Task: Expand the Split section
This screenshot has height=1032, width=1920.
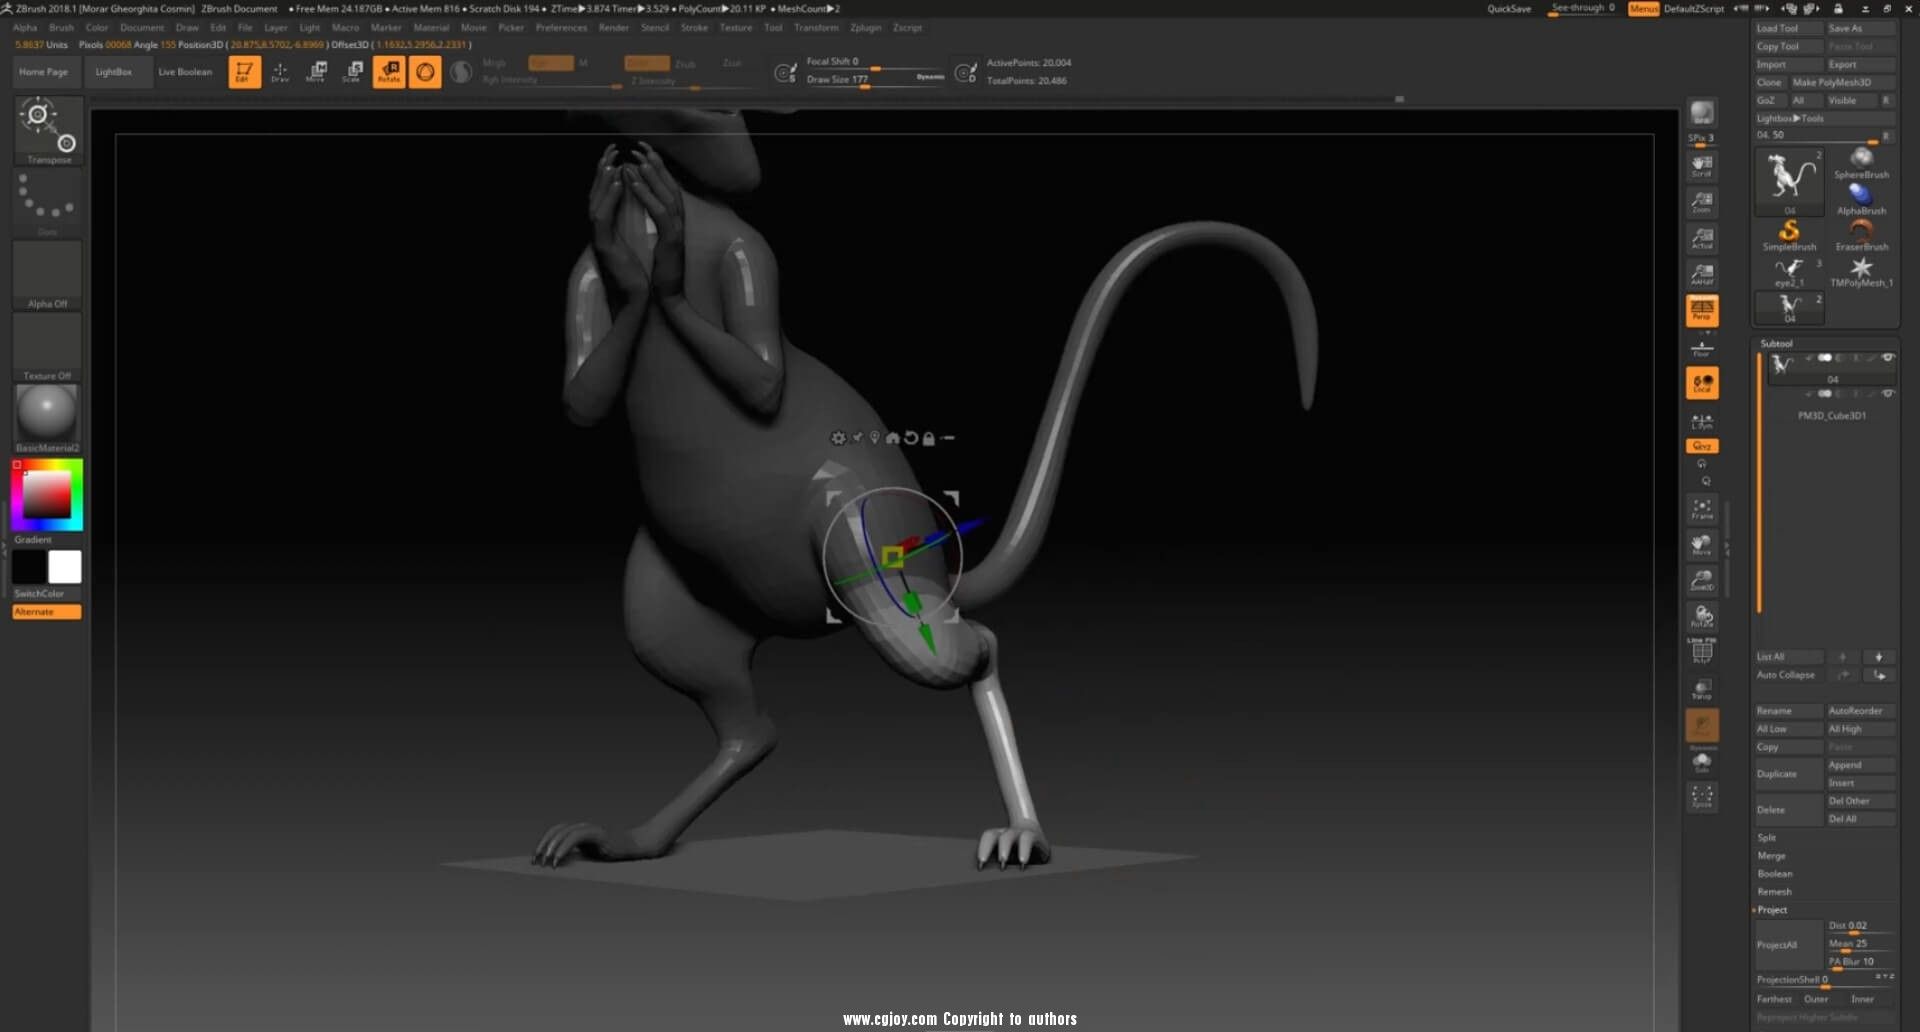Action: [x=1767, y=838]
